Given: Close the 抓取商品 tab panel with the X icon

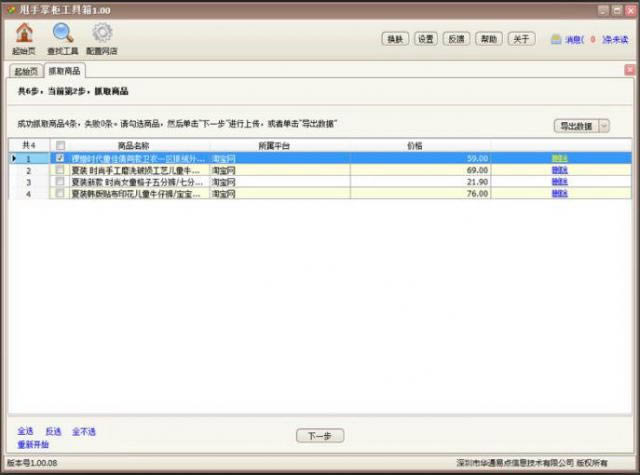Looking at the screenshot, I should [x=629, y=70].
